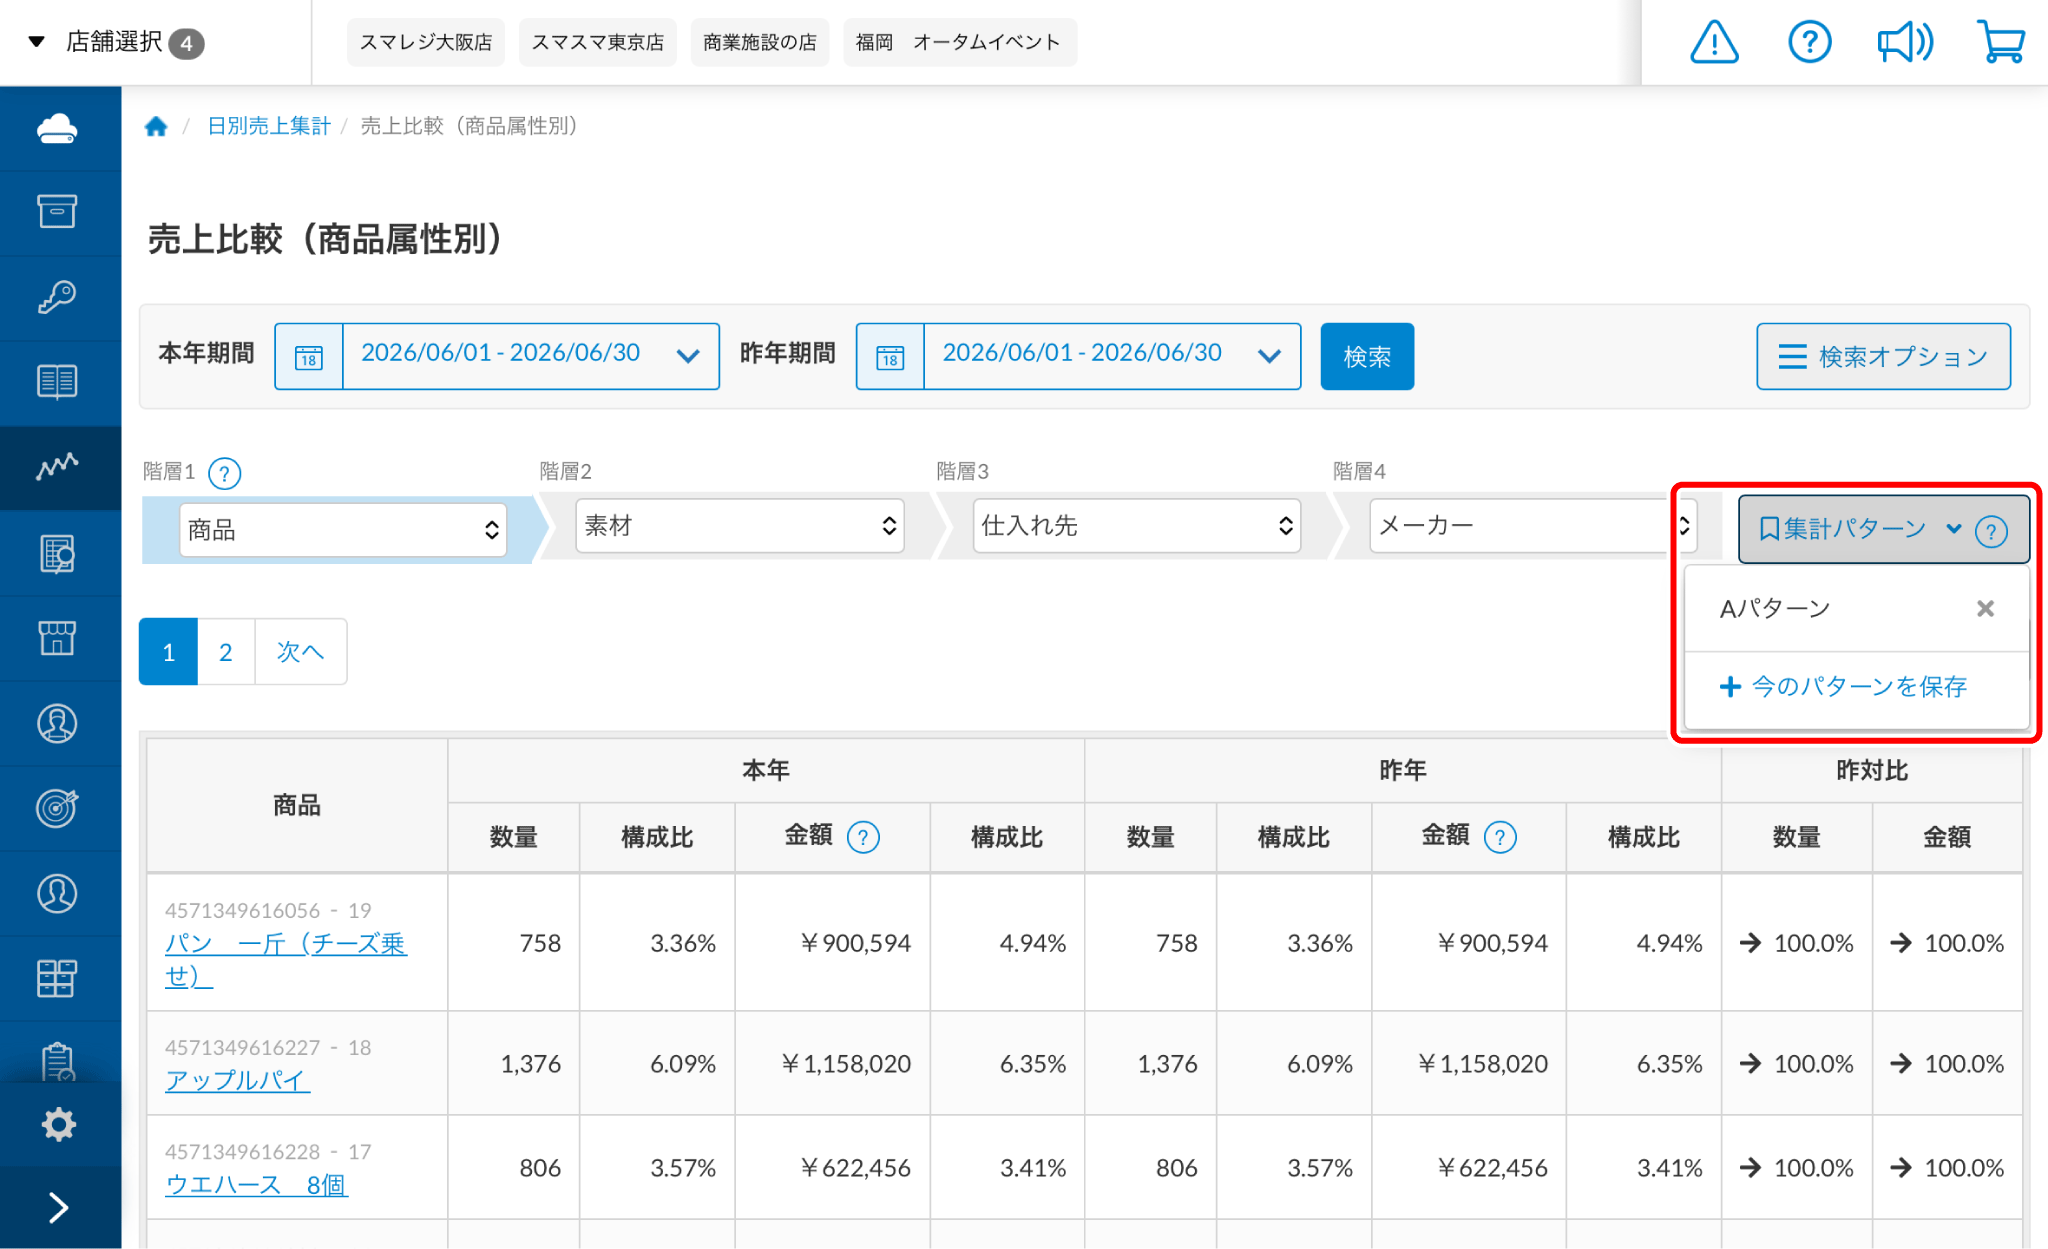Open the key icon in sidebar
Image resolution: width=2048 pixels, height=1249 pixels.
pos(58,297)
